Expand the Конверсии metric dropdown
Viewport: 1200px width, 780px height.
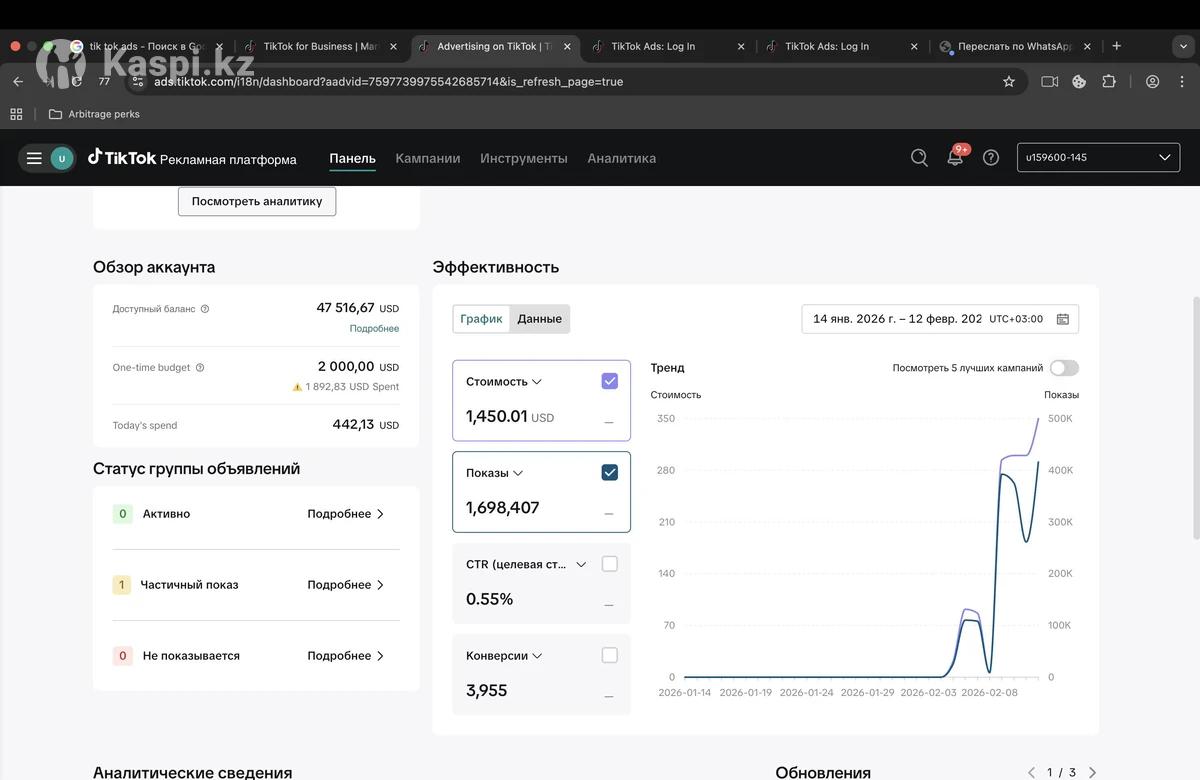click(x=537, y=656)
